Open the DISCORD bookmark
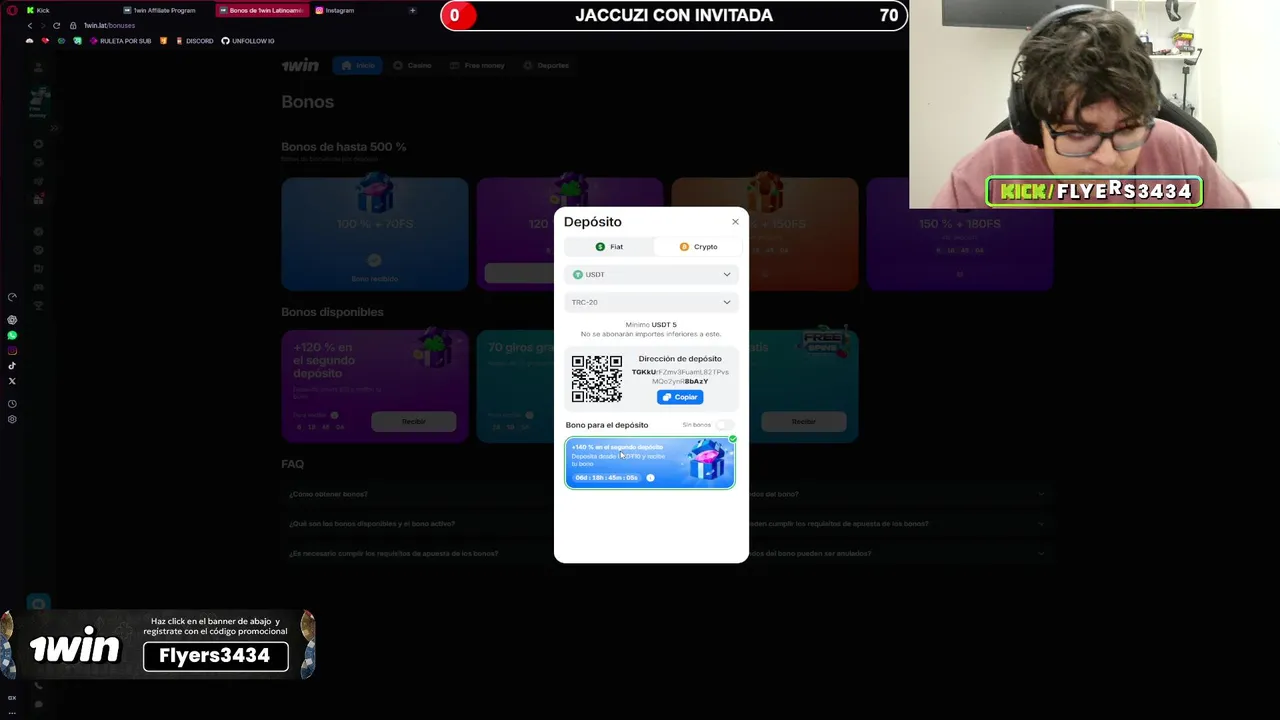 (x=194, y=41)
